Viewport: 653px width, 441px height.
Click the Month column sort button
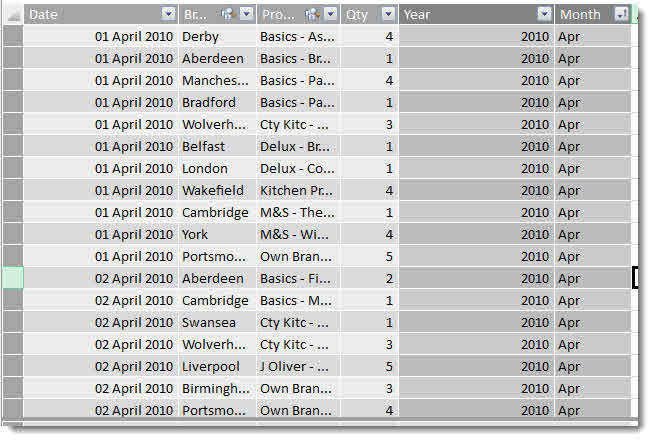(621, 14)
